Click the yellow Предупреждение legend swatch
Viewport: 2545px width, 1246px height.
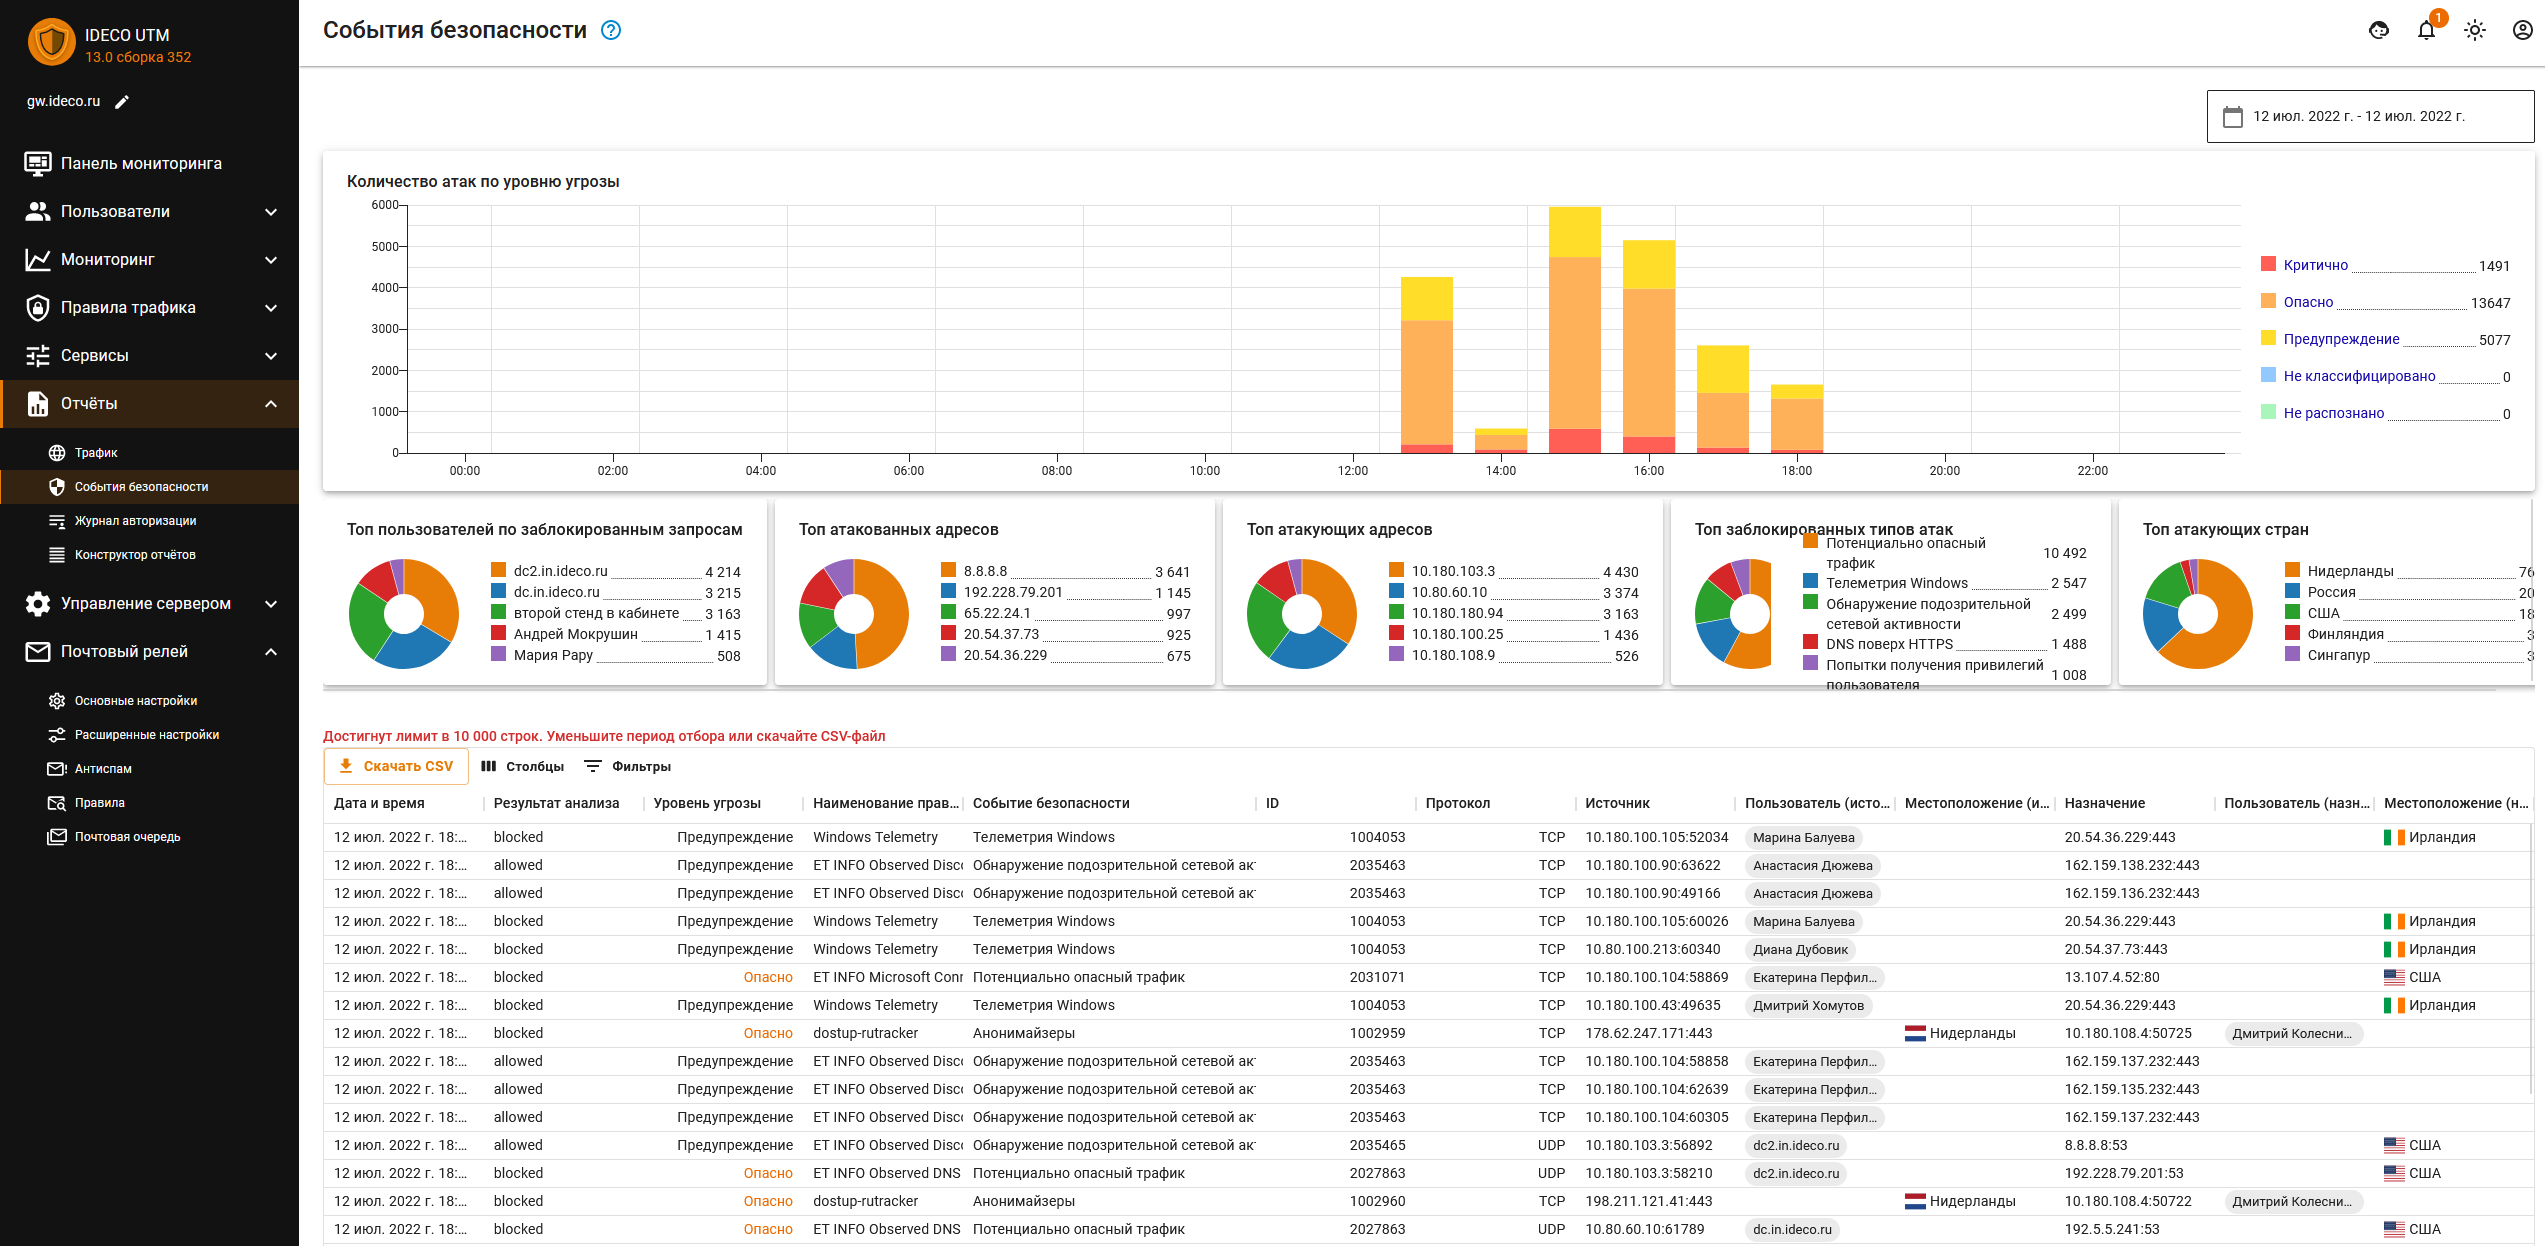(x=2268, y=338)
